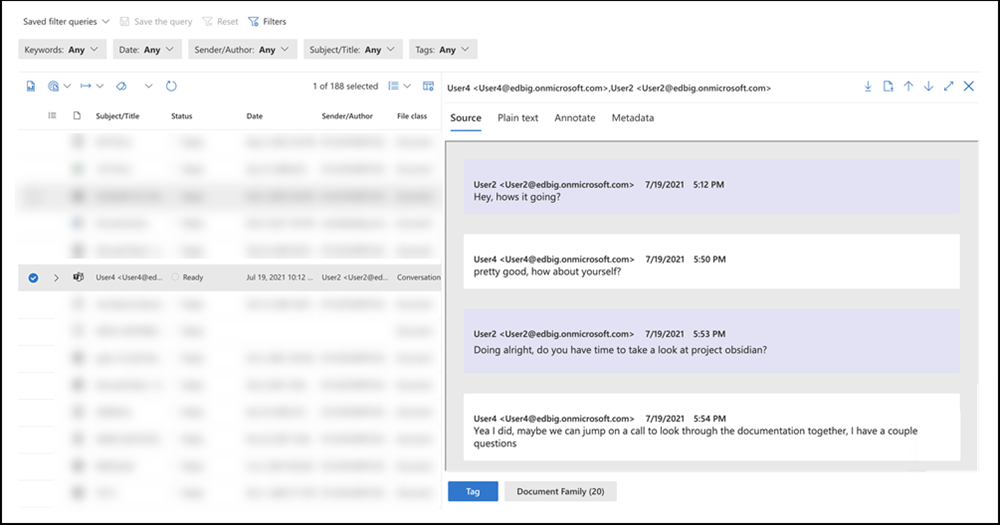Open the Tags filter dropdown
Viewport: 1000px width, 525px height.
pyautogui.click(x=442, y=49)
